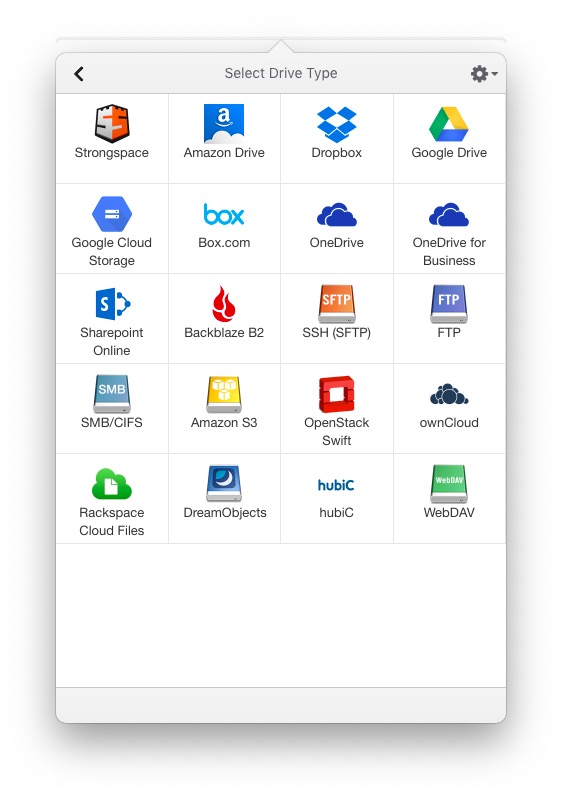This screenshot has width=562, height=797.
Task: Choose Google Cloud Storage hexagon icon
Action: [112, 214]
